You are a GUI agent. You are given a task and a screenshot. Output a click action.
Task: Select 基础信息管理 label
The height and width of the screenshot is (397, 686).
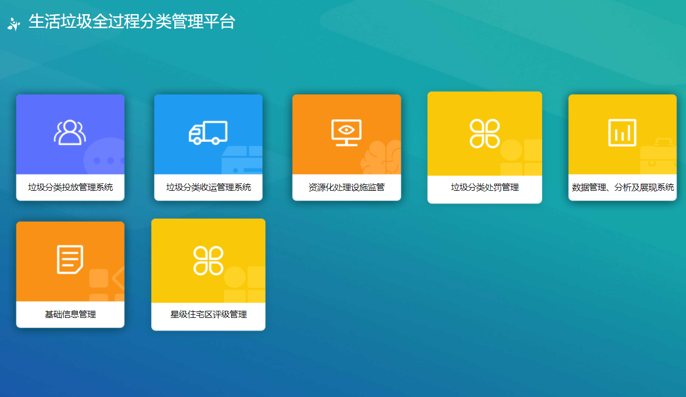pyautogui.click(x=70, y=314)
